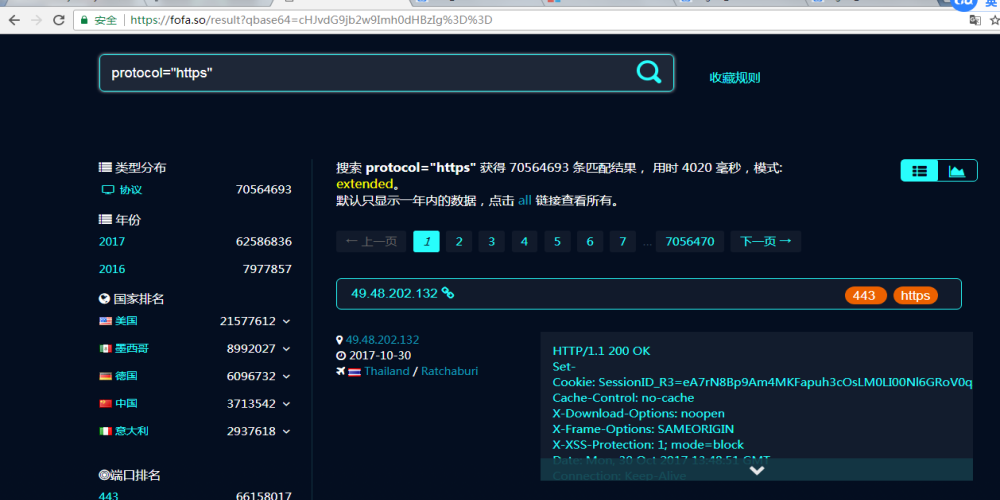Reload the page with refresh icon
Screen dimensions: 1000x500
[59, 20]
